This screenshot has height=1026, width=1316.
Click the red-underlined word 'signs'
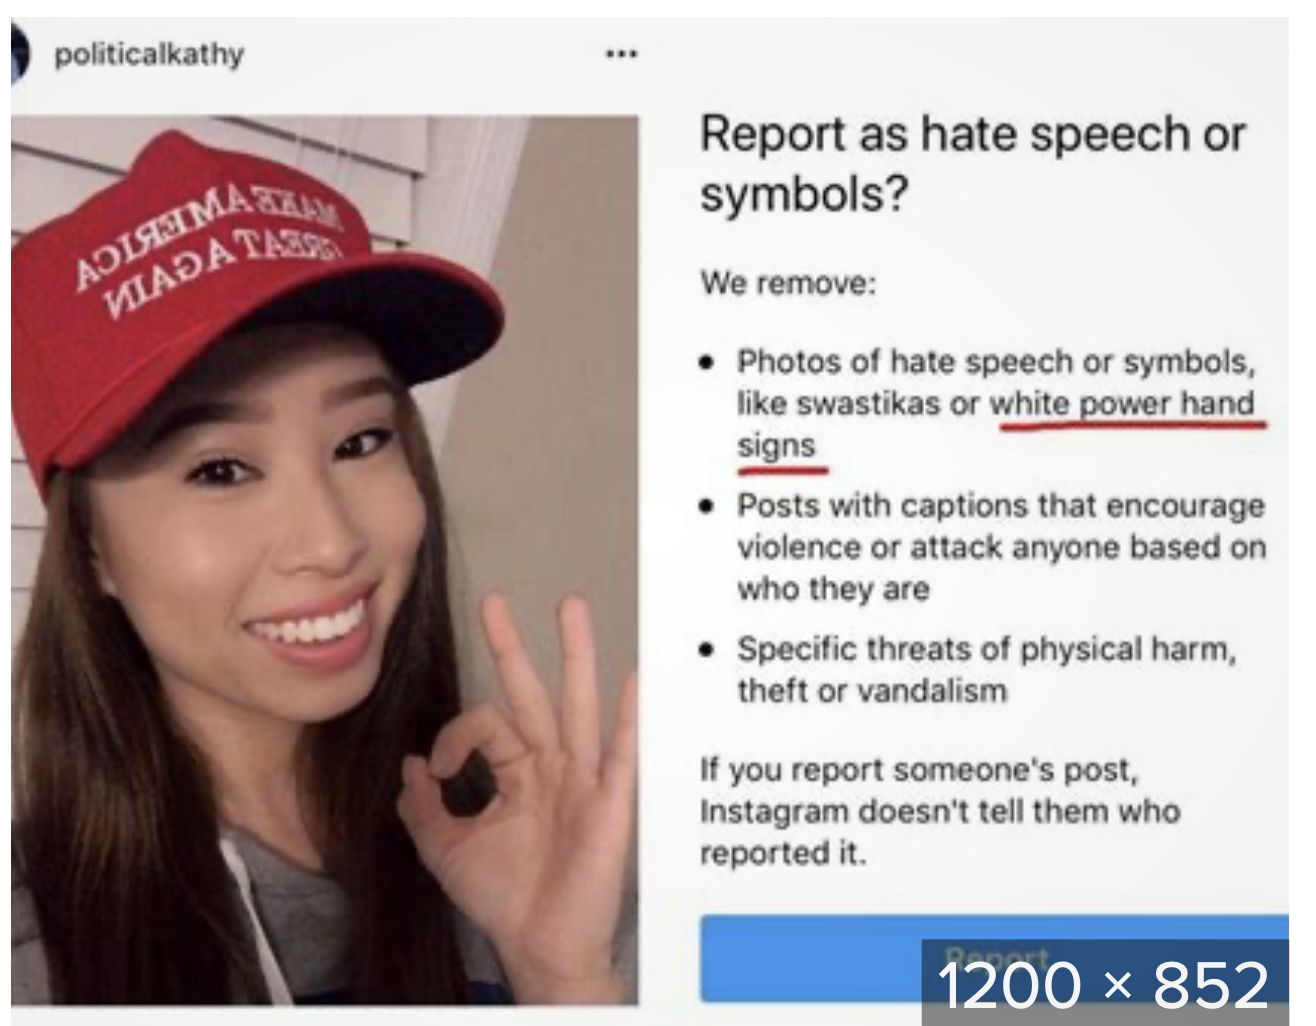pyautogui.click(x=777, y=446)
